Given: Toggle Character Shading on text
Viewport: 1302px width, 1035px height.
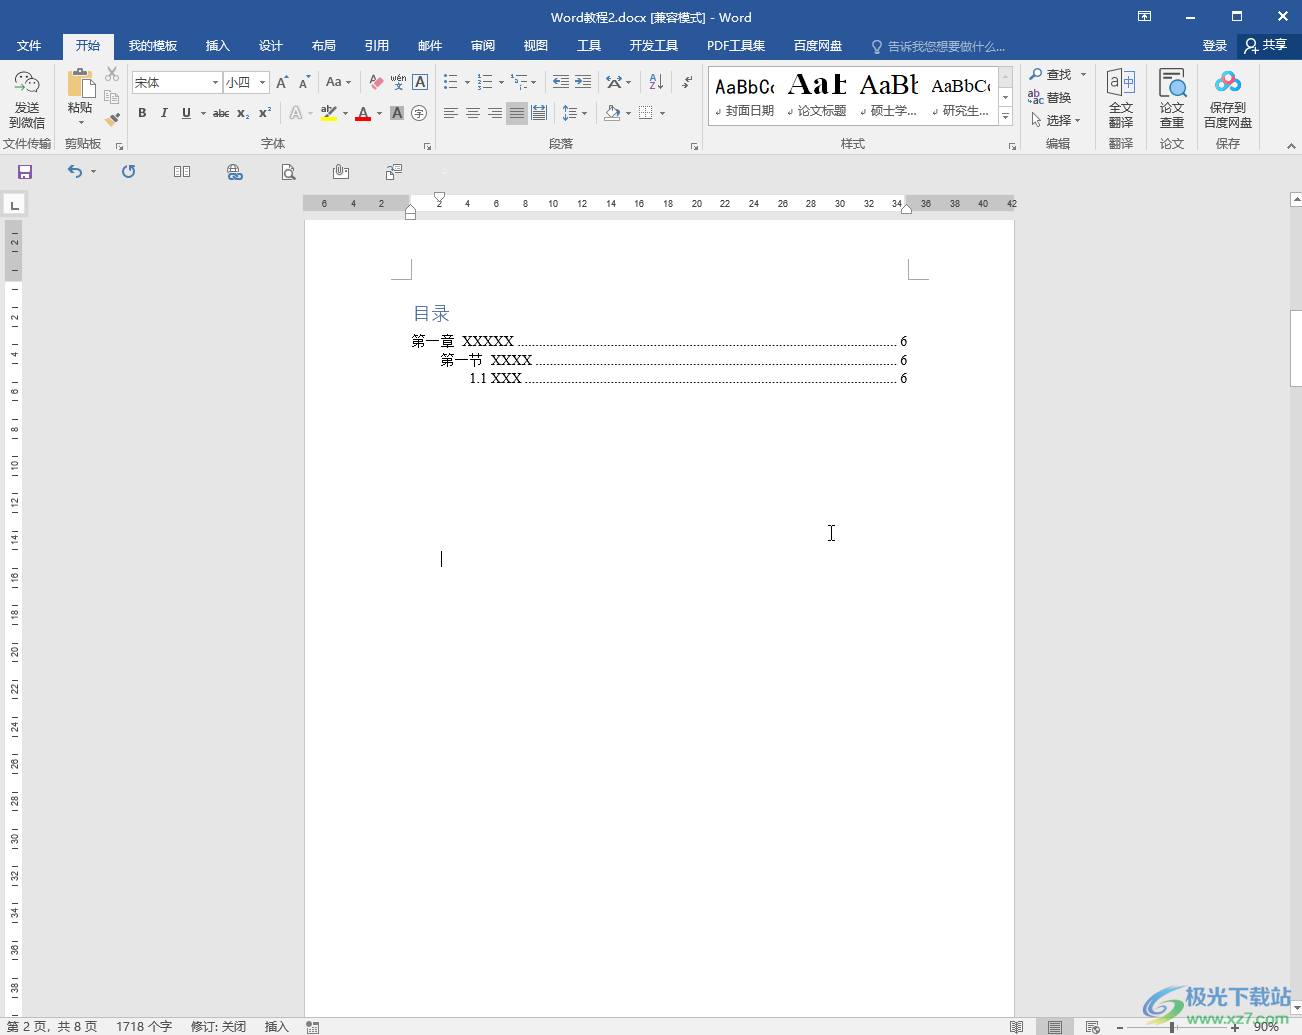Looking at the screenshot, I should (397, 113).
